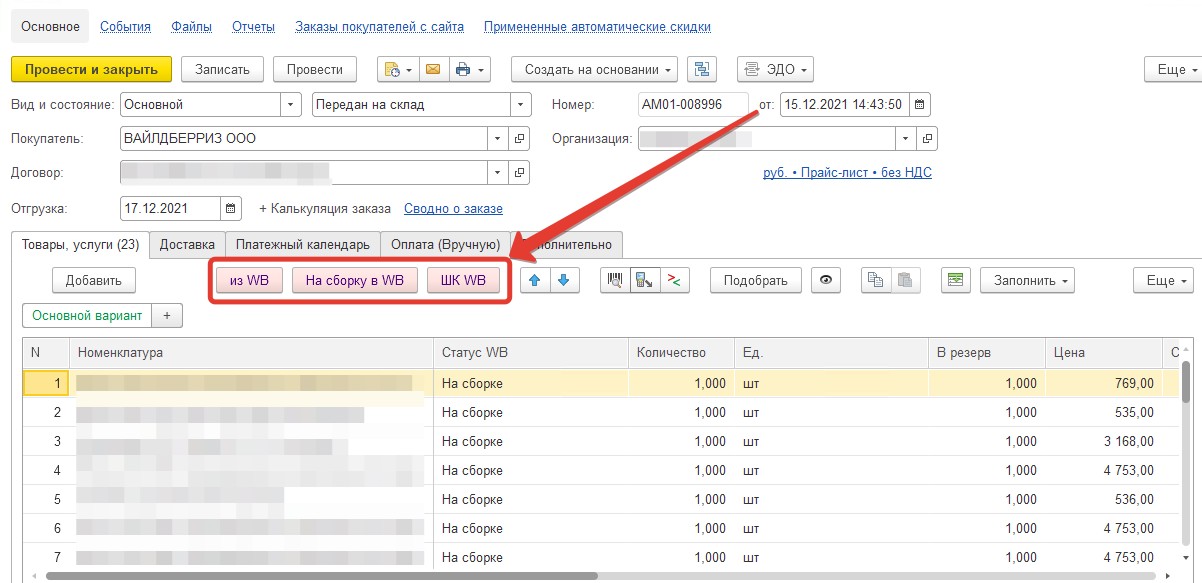Click the Количество column header
1202x583 pixels.
click(x=680, y=352)
